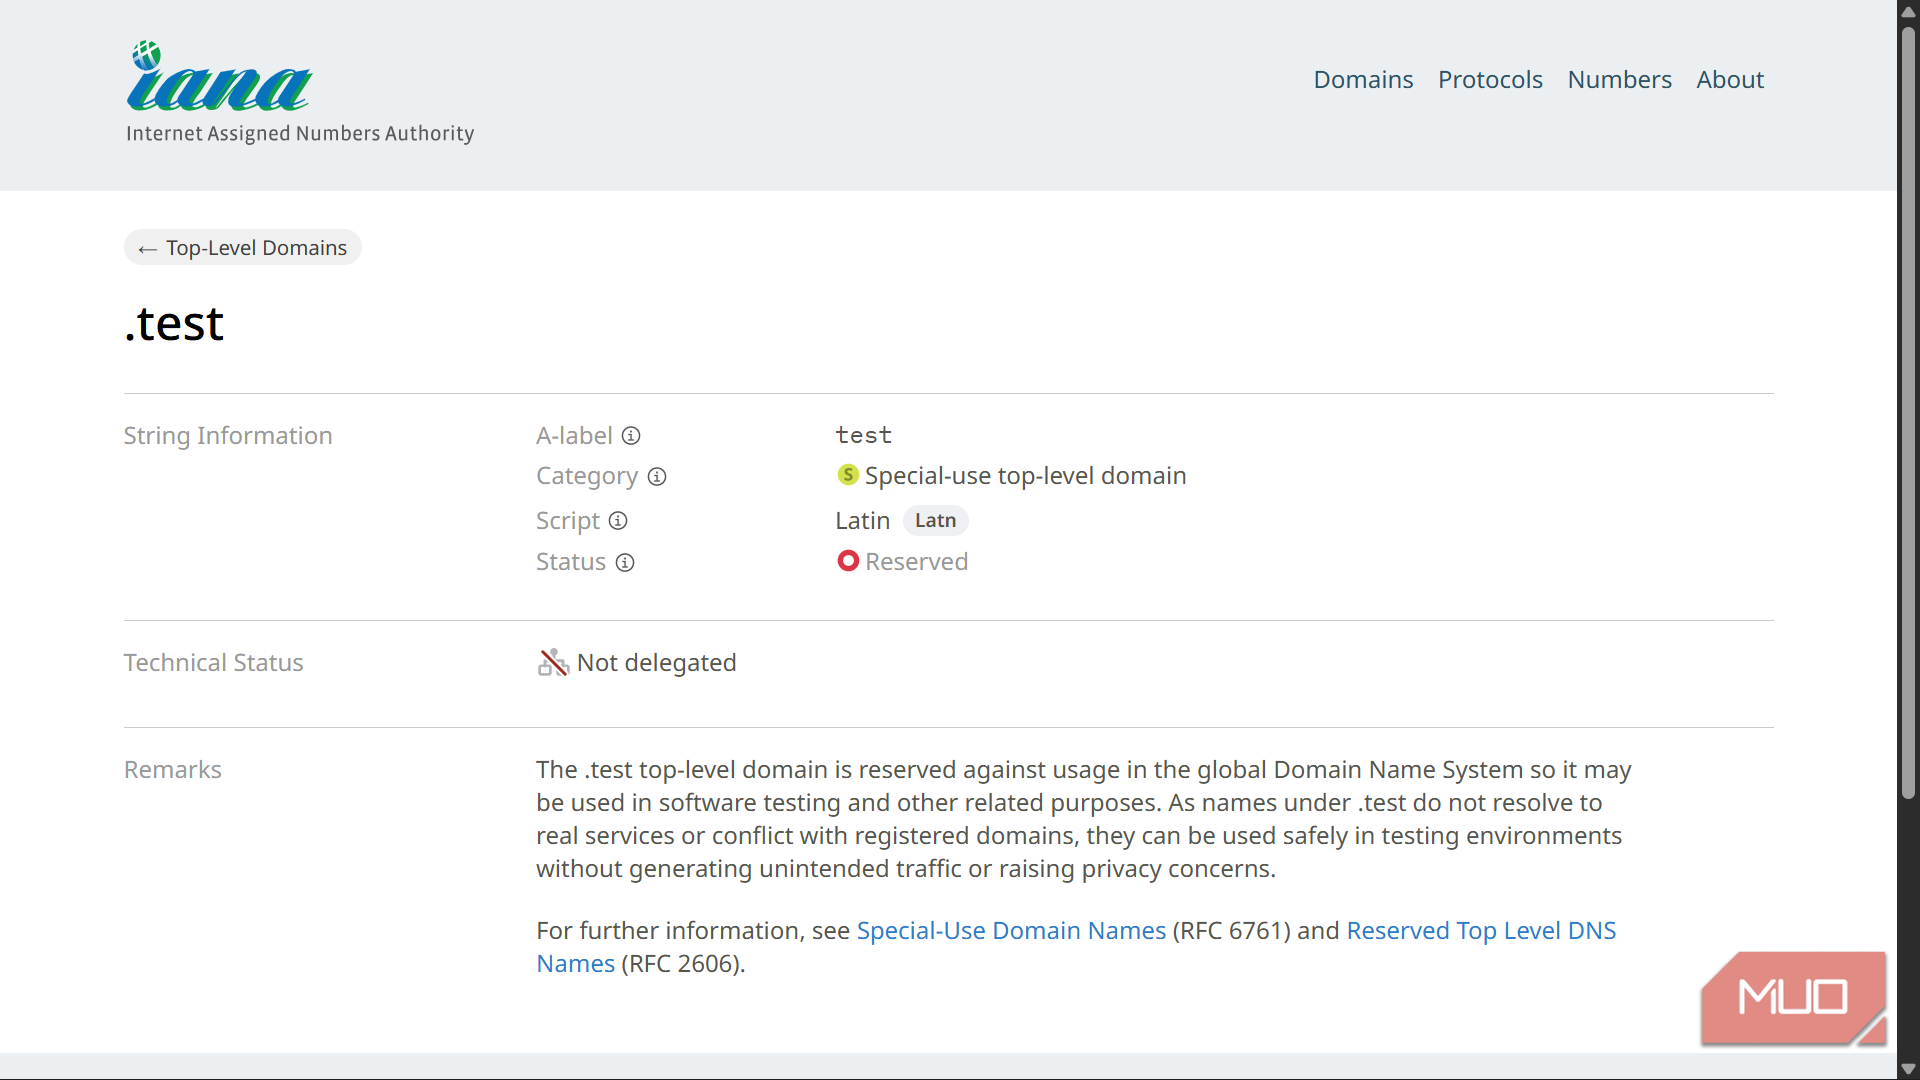Click the green Special-use category badge icon
1920x1080 pixels.
[848, 475]
